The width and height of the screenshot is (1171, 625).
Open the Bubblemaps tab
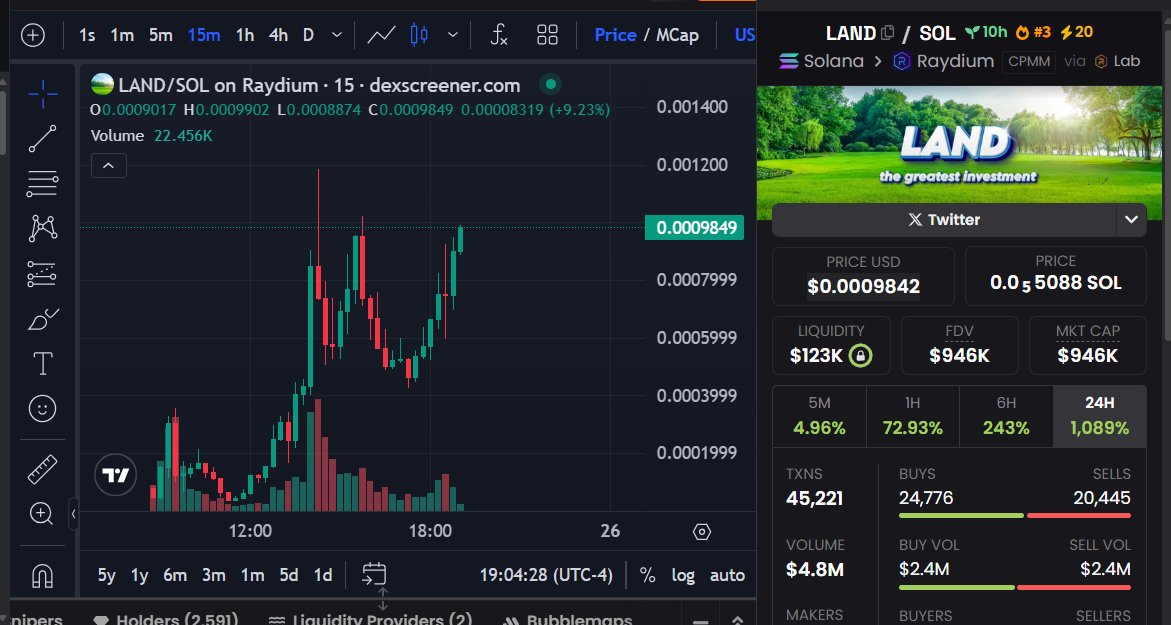pos(567,619)
